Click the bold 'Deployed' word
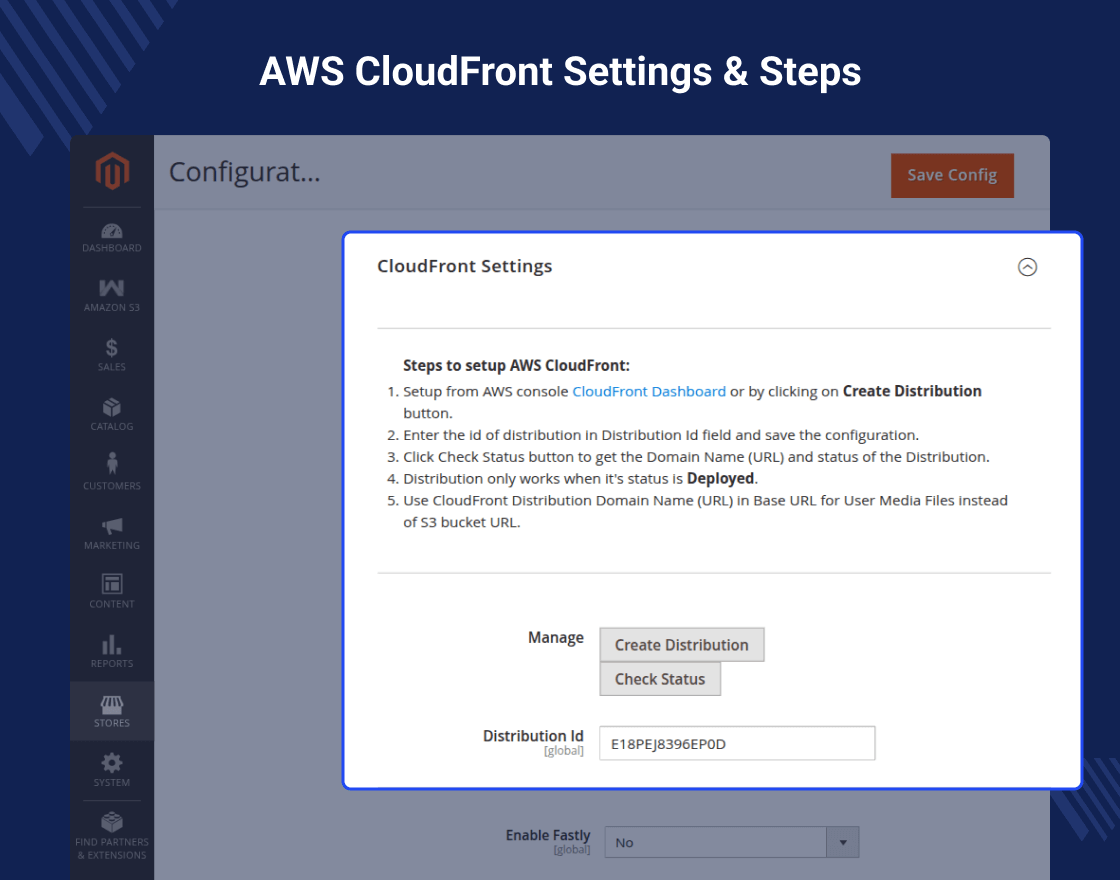Image resolution: width=1120 pixels, height=880 pixels. coord(720,479)
